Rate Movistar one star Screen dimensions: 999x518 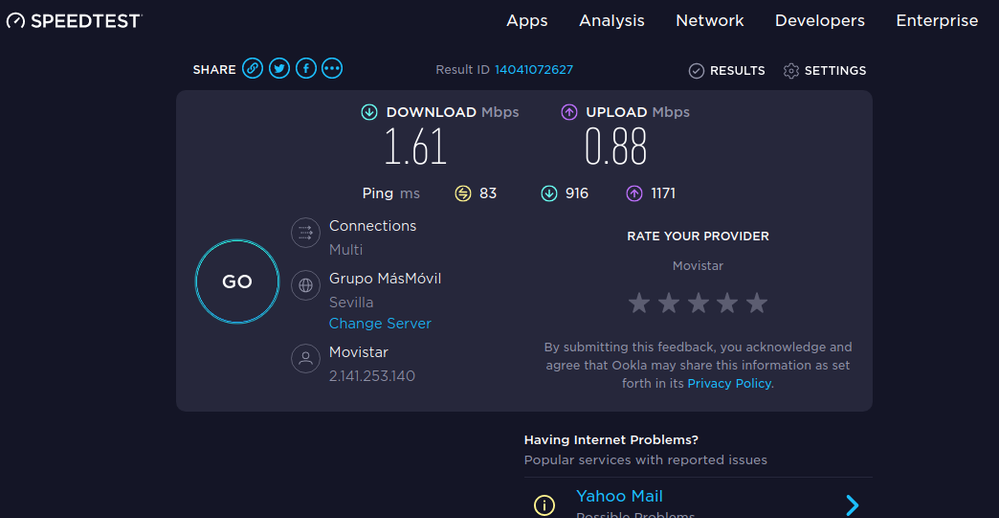coord(640,303)
